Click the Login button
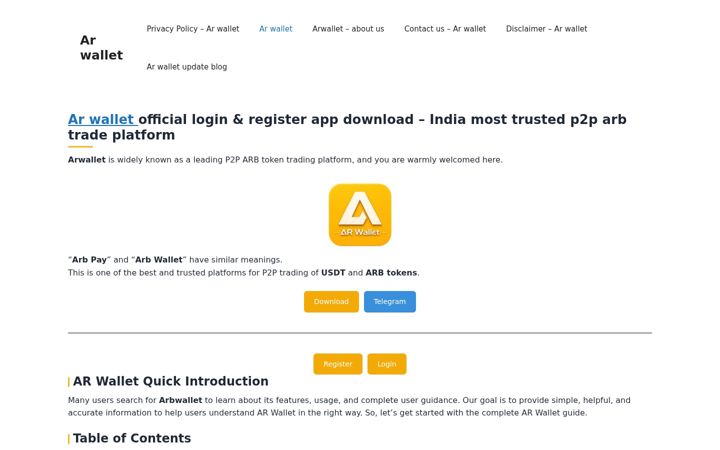Image resolution: width=720 pixels, height=450 pixels. [x=387, y=364]
